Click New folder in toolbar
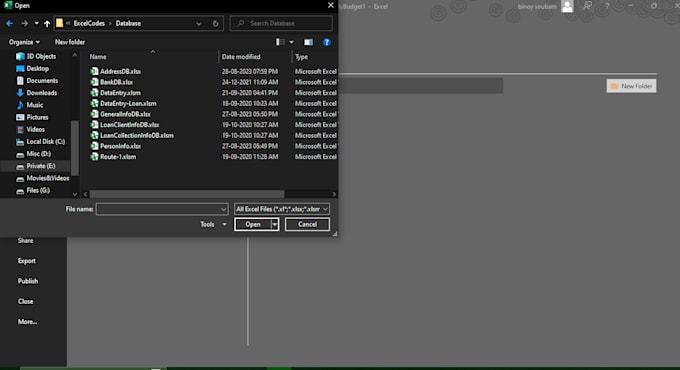The height and width of the screenshot is (370, 680). coord(70,42)
